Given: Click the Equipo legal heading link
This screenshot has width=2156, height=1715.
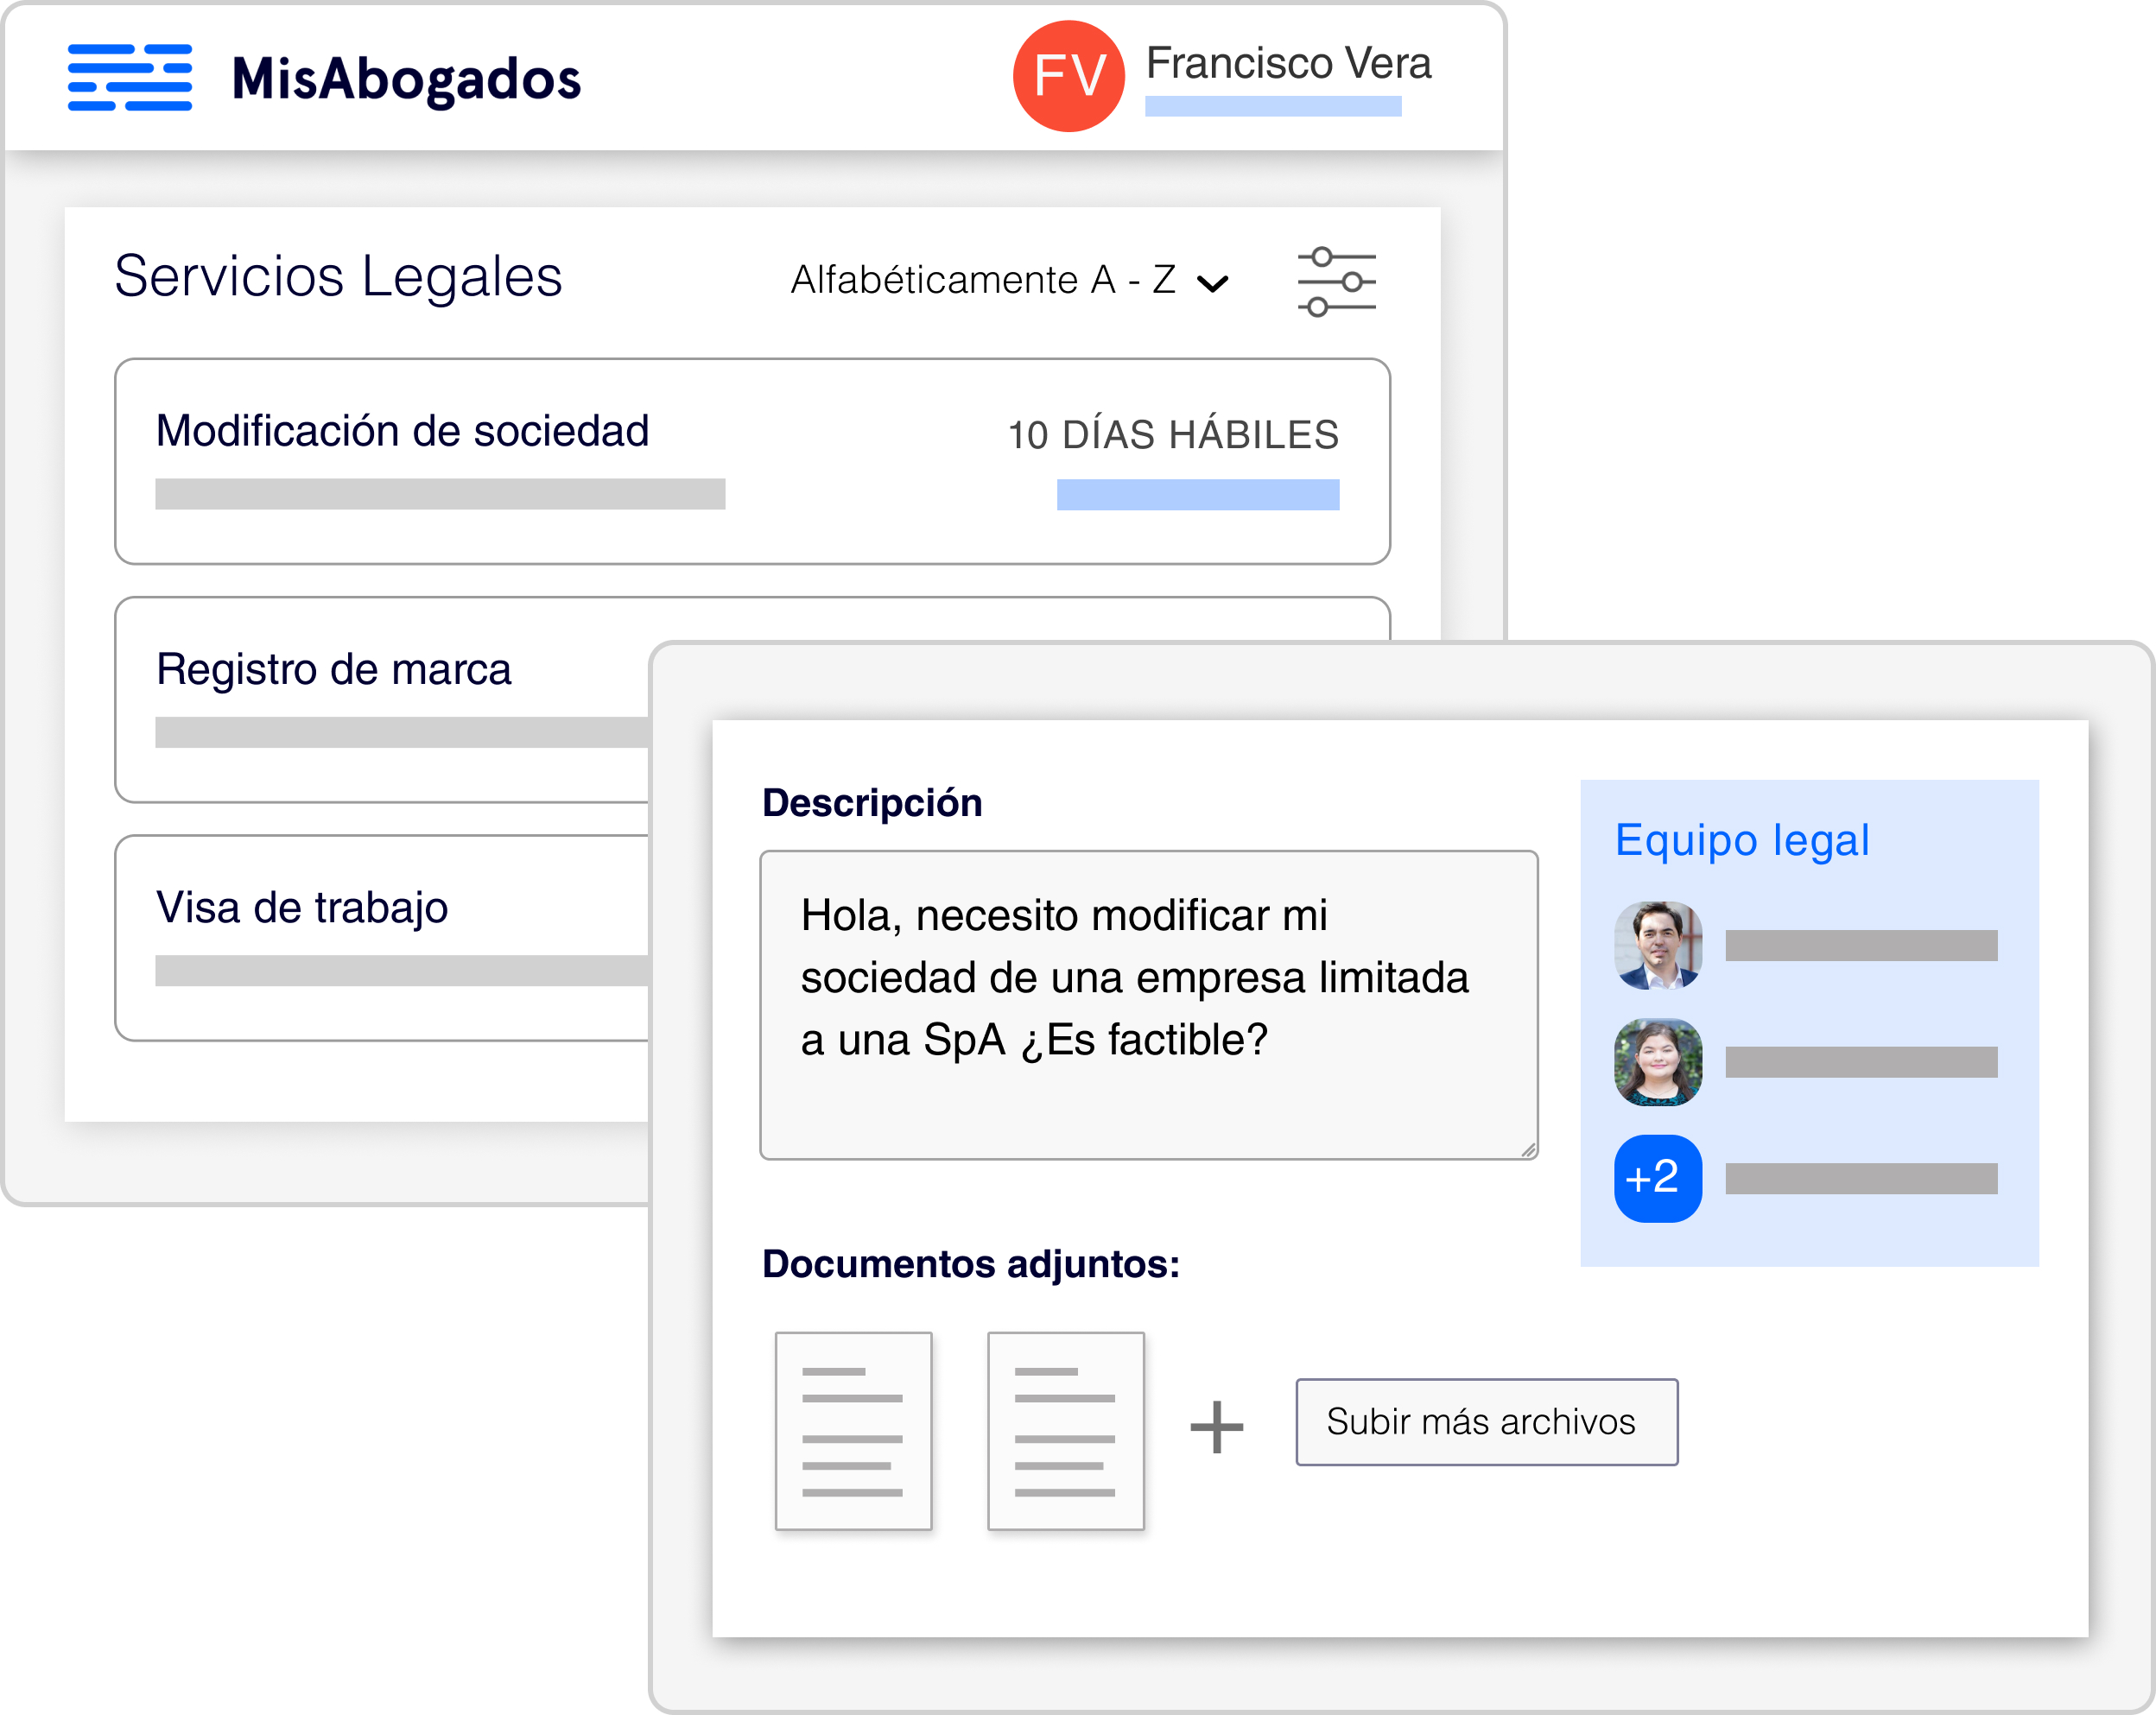Looking at the screenshot, I should pyautogui.click(x=1742, y=840).
